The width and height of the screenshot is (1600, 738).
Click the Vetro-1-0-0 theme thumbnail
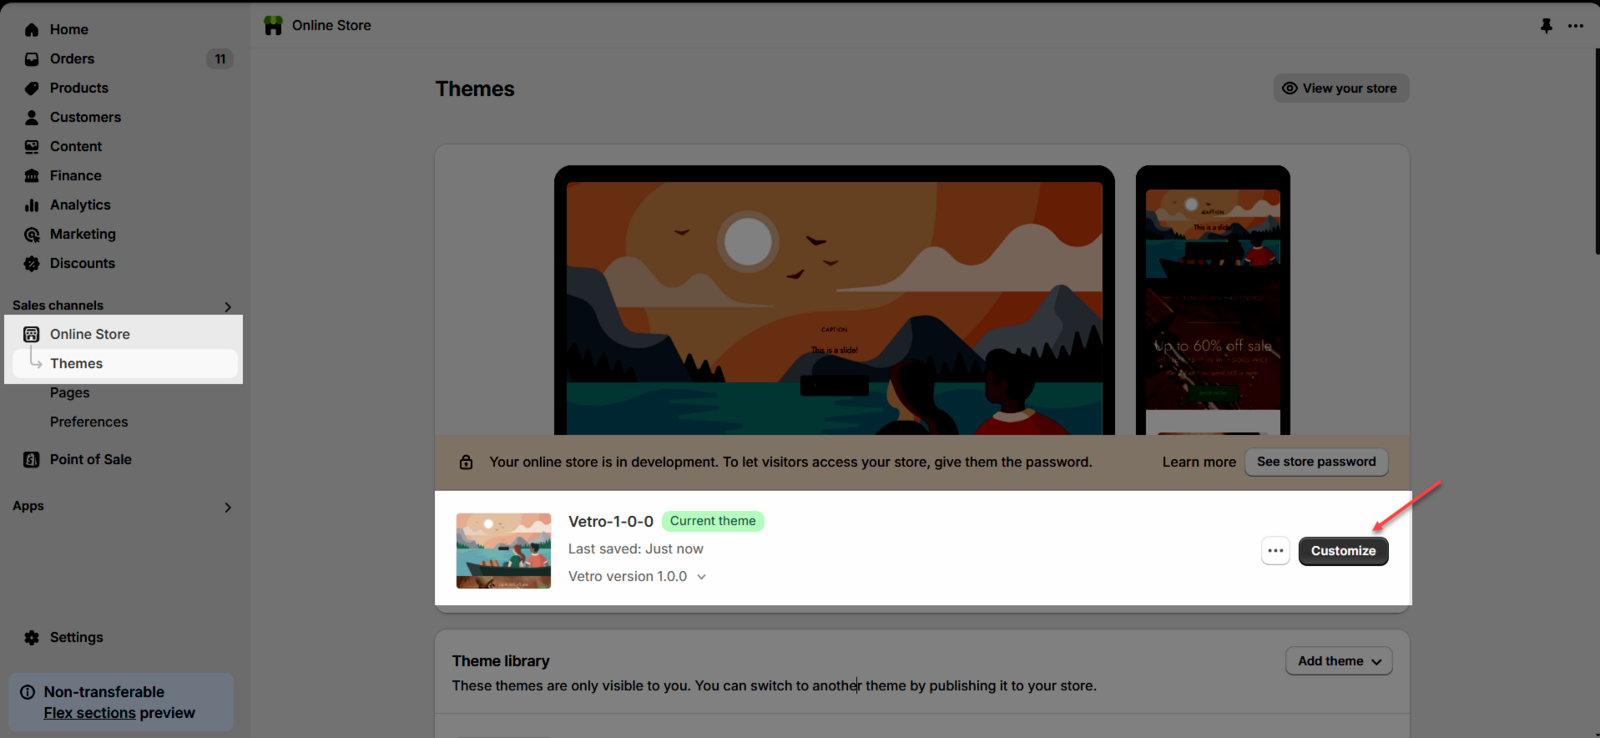click(503, 551)
